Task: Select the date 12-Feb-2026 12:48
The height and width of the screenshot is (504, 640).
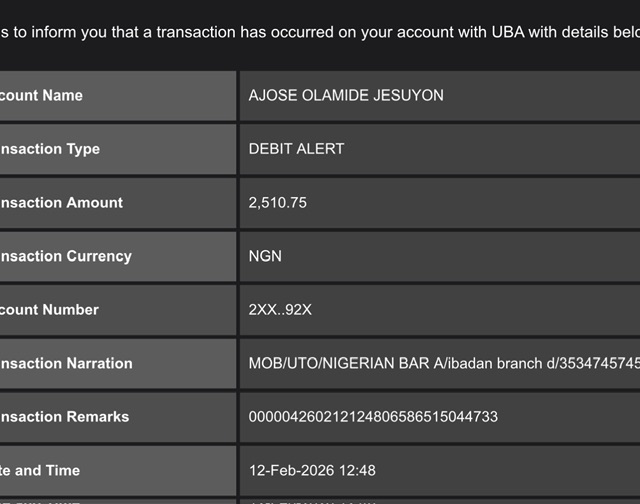Action: [312, 471]
